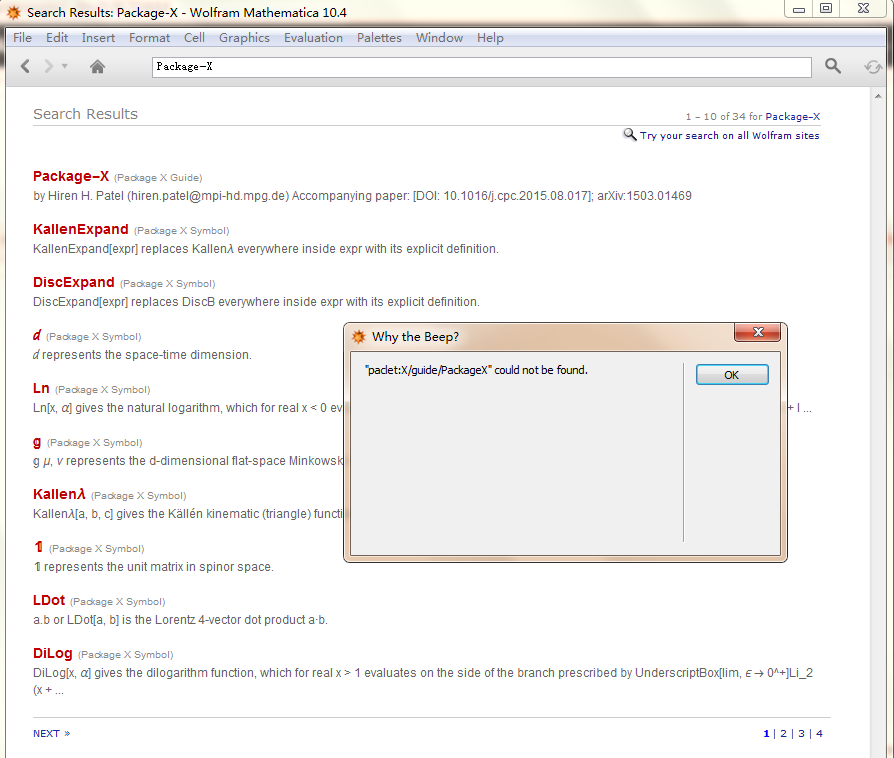Click the refresh icon beside the search button
Screen dimensions: 894x758
point(872,67)
